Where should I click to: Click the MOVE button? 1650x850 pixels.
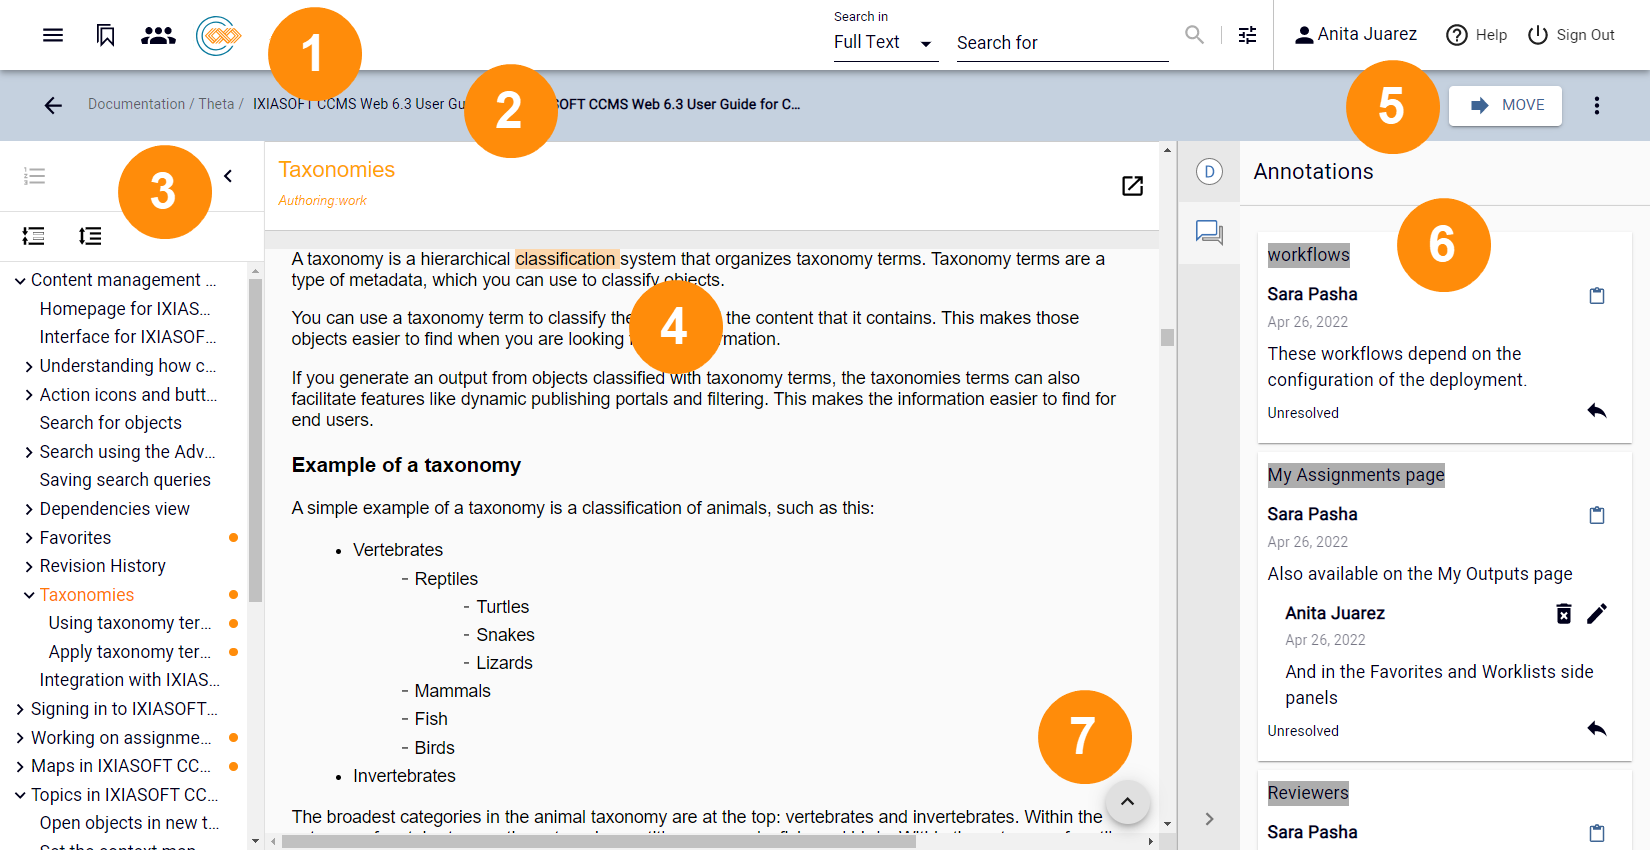[x=1505, y=105]
